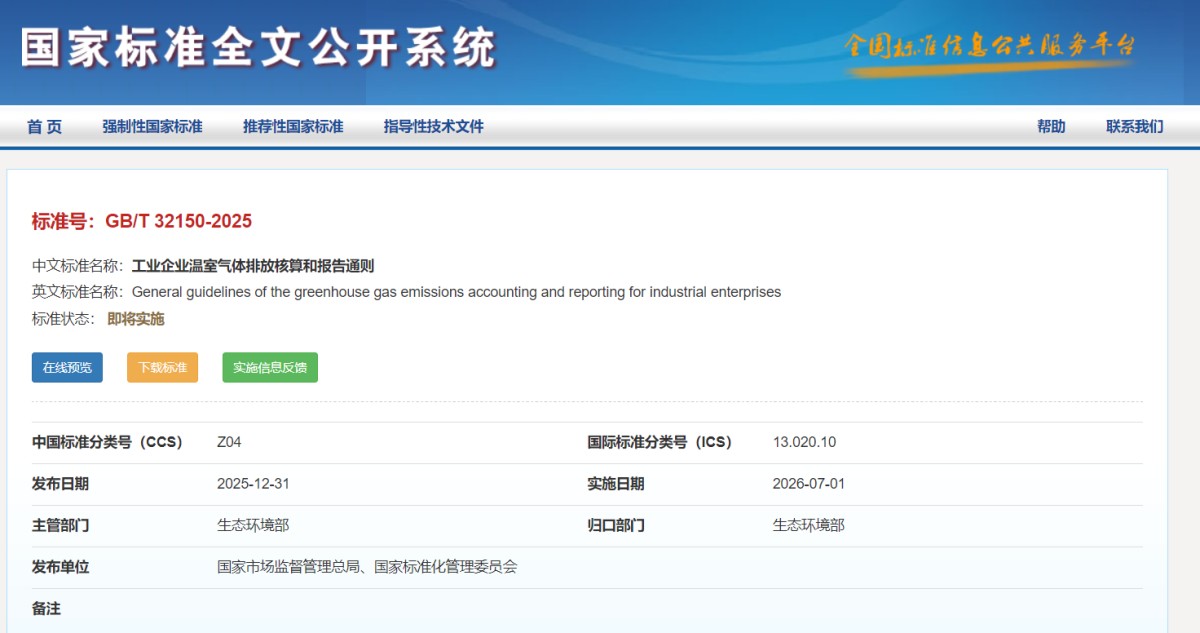Click the 全国标准信息公共服务平台 calligraphy logo
Viewport: 1200px width, 633px height.
[988, 48]
